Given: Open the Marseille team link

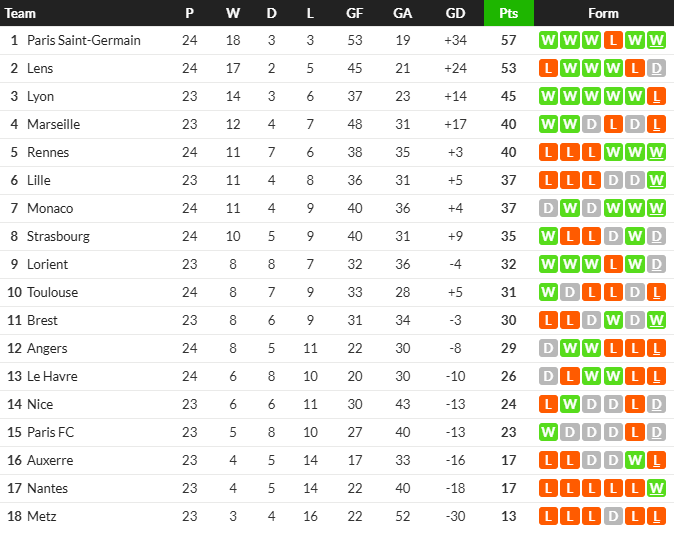Looking at the screenshot, I should pyautogui.click(x=53, y=124).
